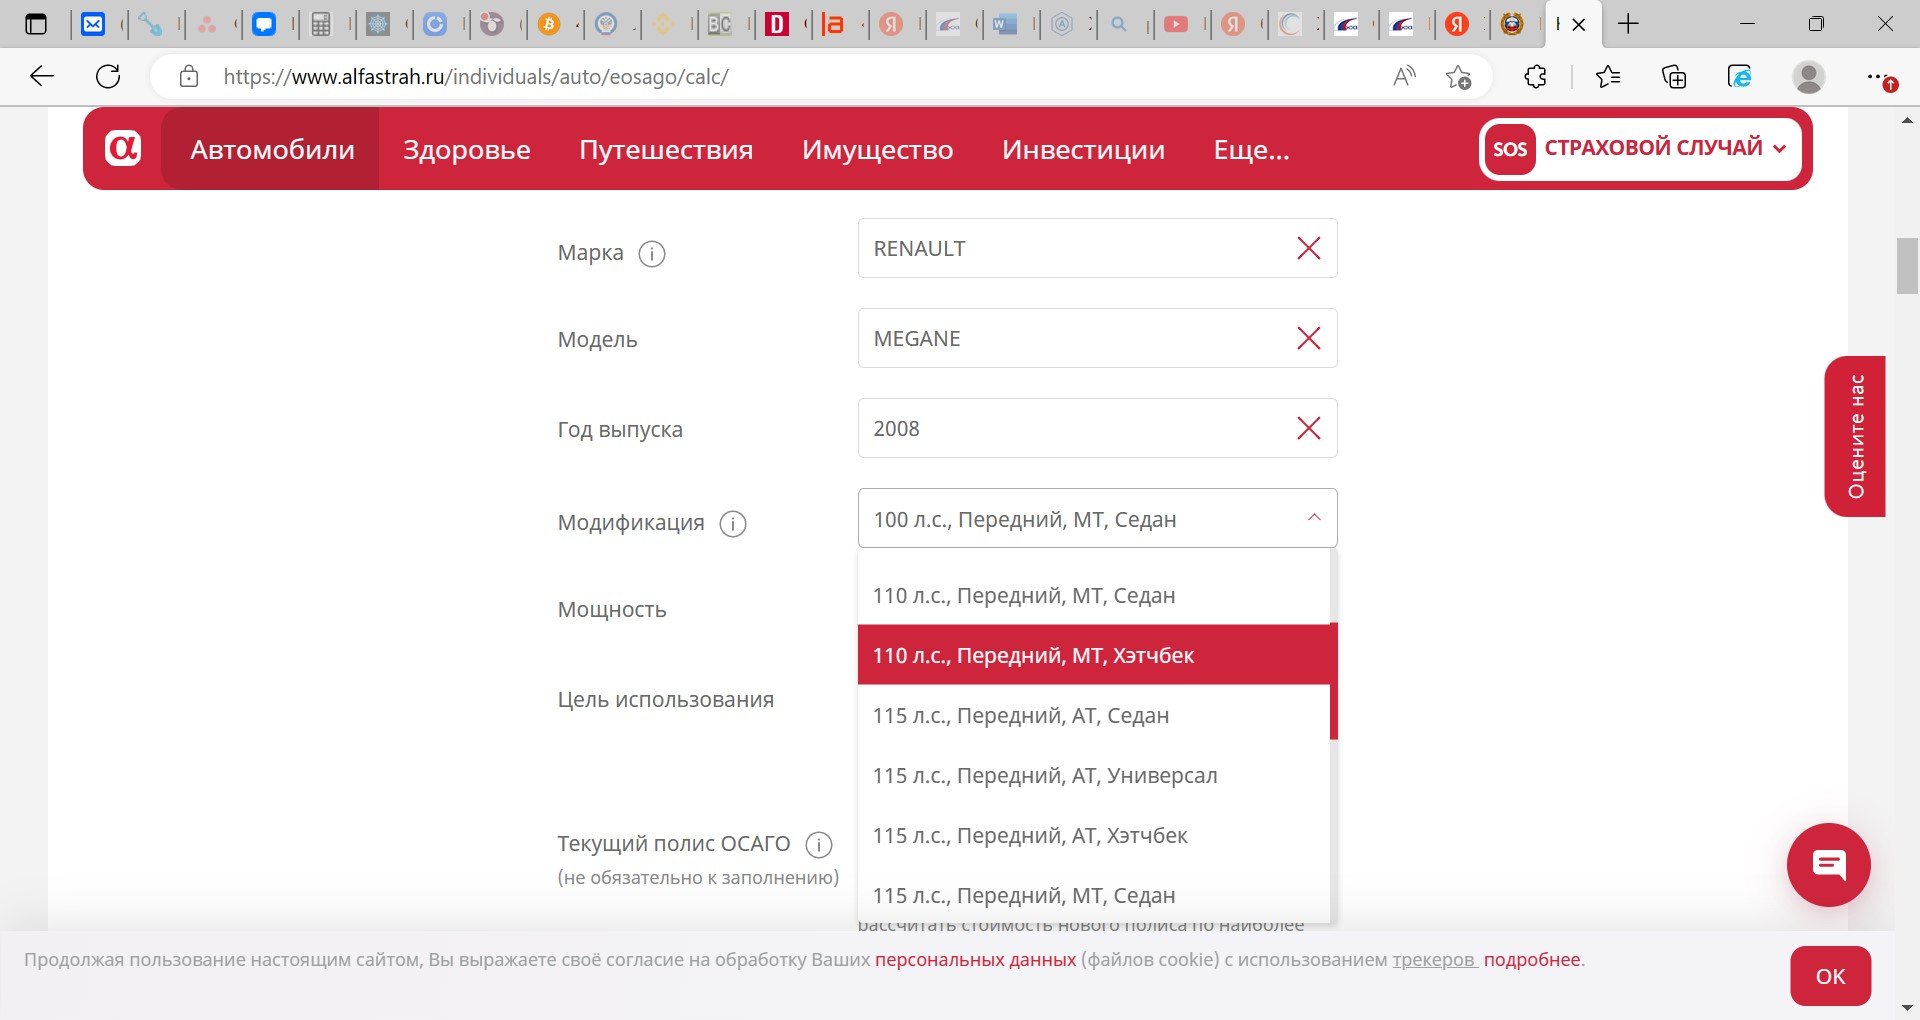This screenshot has height=1020, width=1920.
Task: Clear the 2008 year value
Action: coord(1308,428)
